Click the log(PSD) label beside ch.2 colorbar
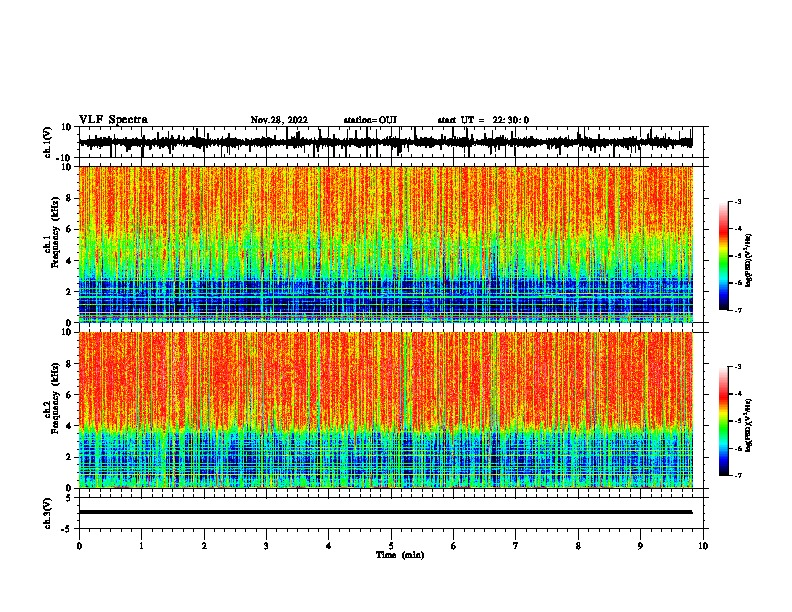Image resolution: width=792 pixels, height=612 pixels. point(748,425)
